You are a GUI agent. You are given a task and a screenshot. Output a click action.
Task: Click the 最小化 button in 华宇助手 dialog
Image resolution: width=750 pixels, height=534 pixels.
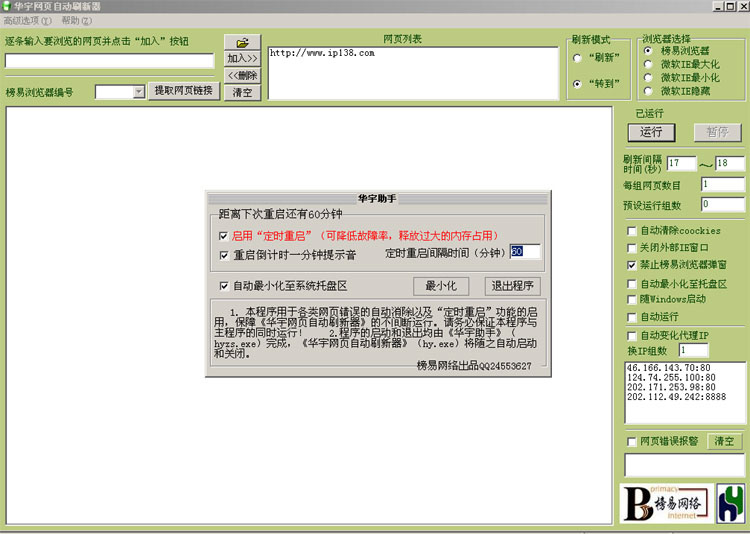pyautogui.click(x=441, y=286)
